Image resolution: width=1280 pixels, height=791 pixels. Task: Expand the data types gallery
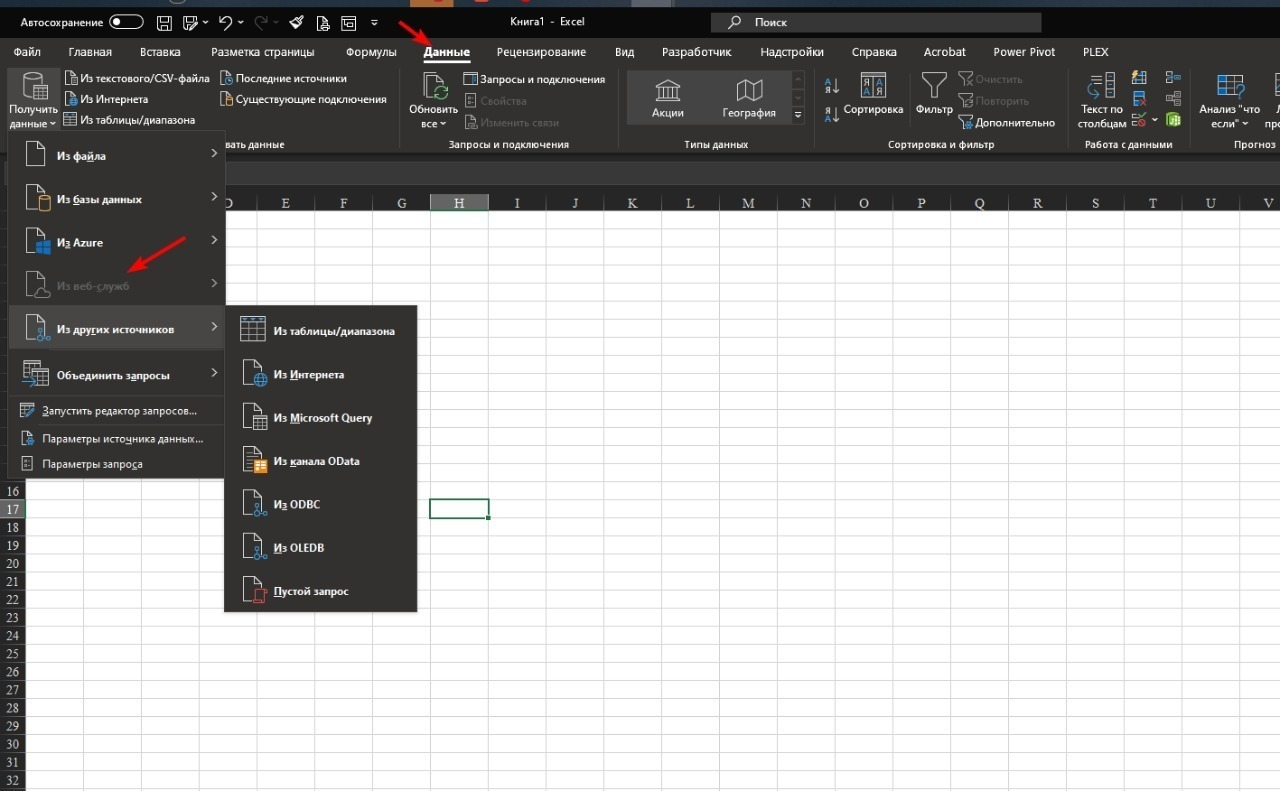[798, 116]
